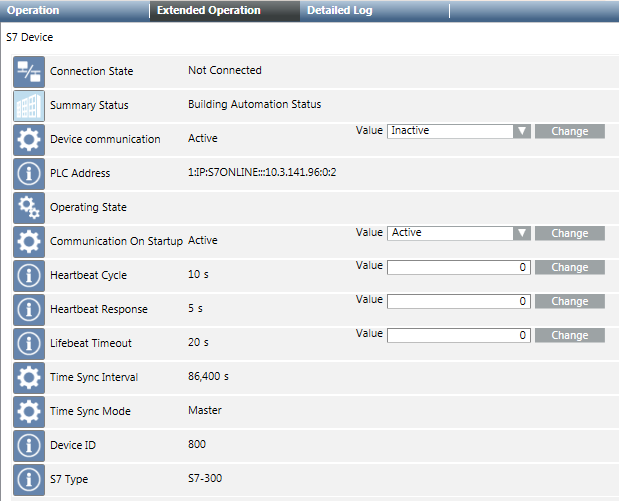619x501 pixels.
Task: Open the Device communication value dropdown
Action: 521,131
